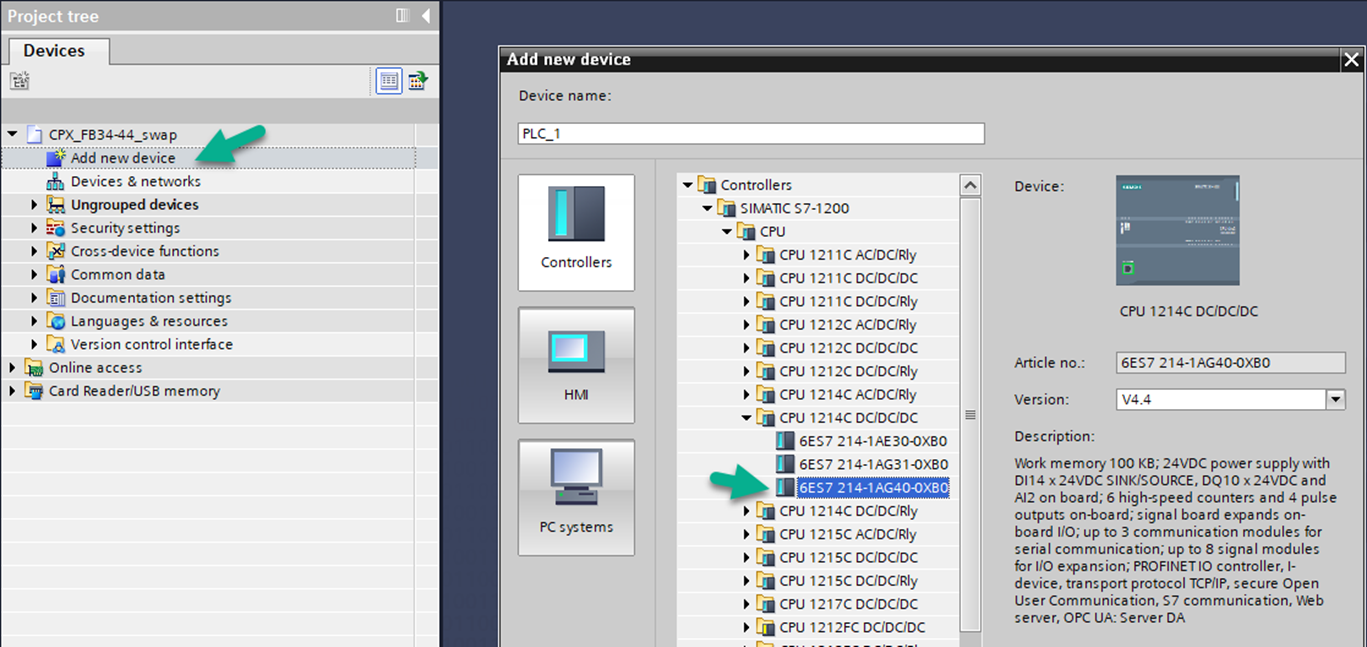Expand Languages & resources node
Image resolution: width=1367 pixels, height=647 pixels.
click(34, 321)
